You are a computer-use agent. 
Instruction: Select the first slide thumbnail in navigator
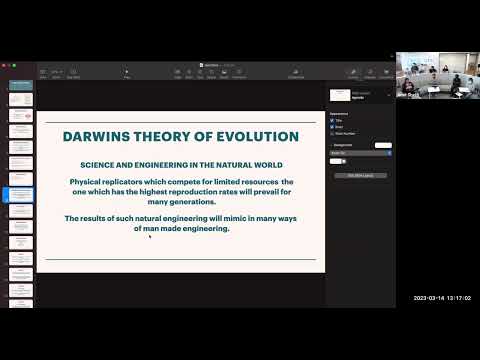click(x=21, y=85)
